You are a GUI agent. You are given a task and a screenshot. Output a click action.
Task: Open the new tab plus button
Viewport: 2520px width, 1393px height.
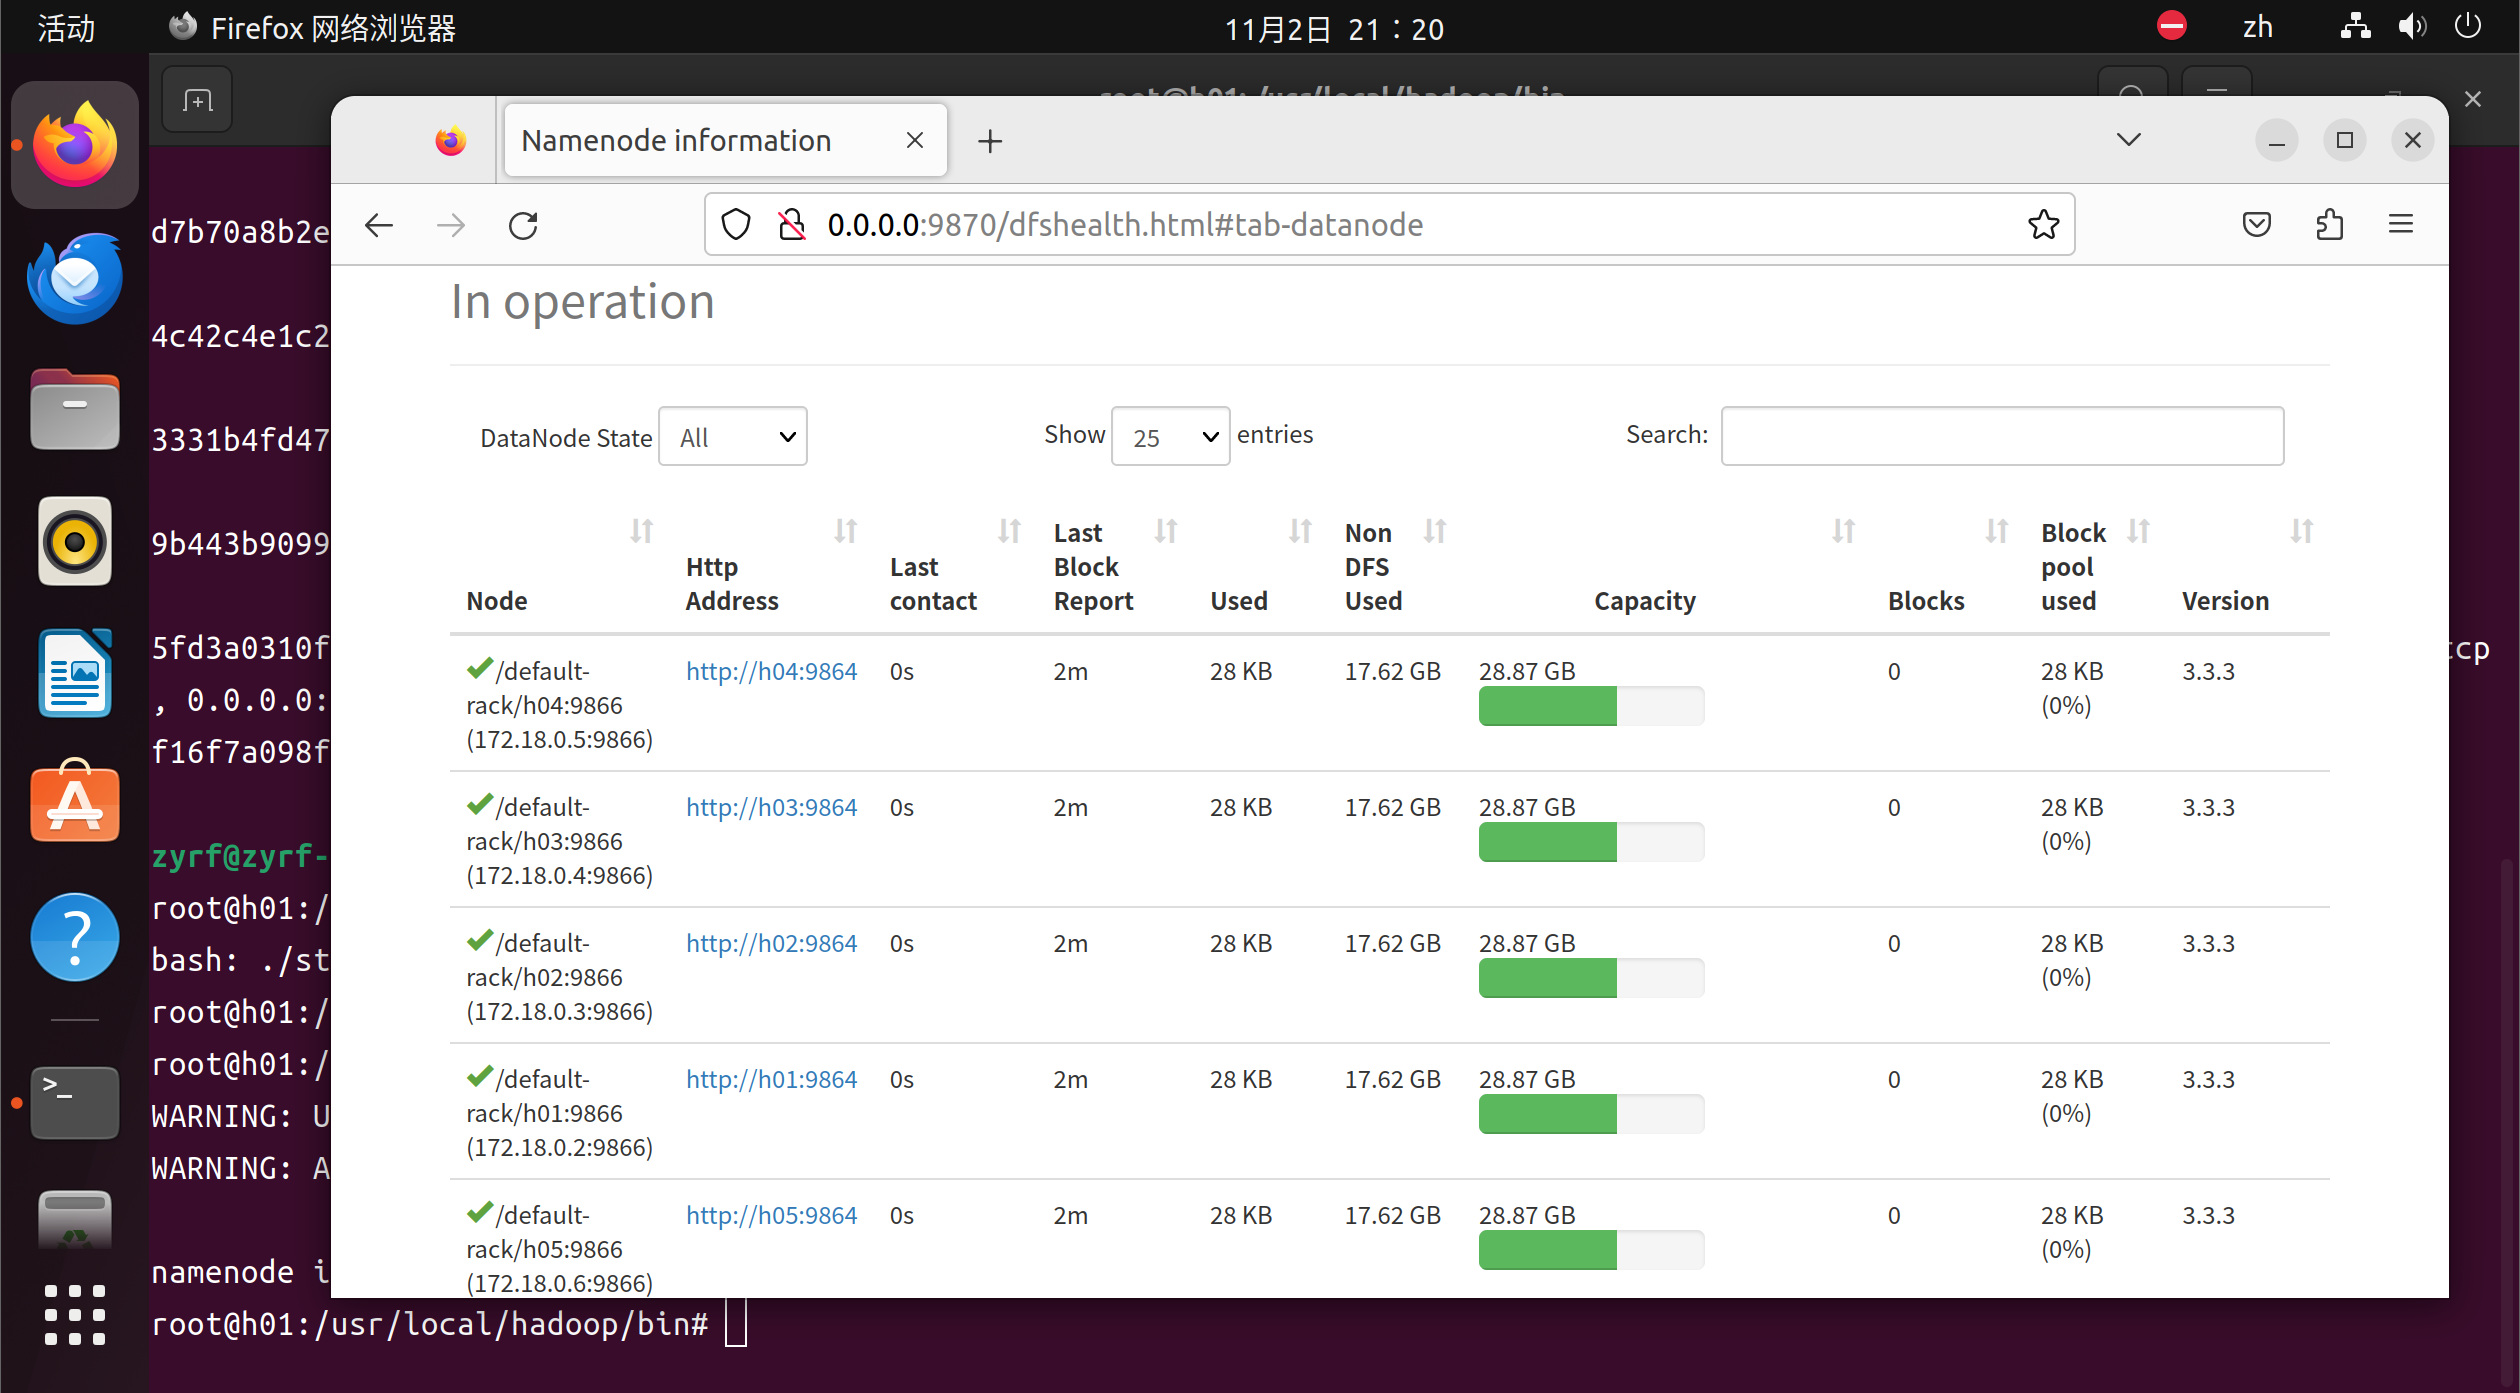coord(990,141)
